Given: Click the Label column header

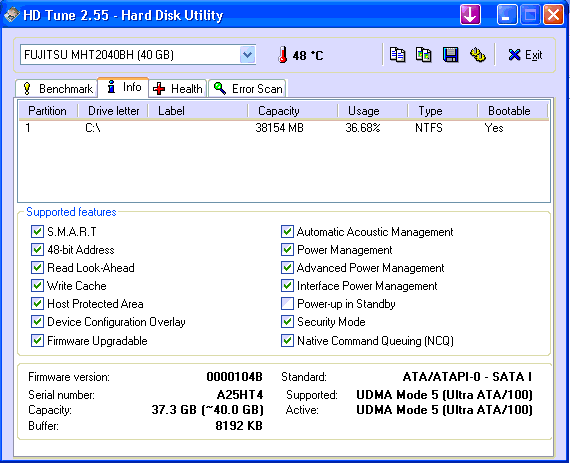Looking at the screenshot, I should point(198,110).
